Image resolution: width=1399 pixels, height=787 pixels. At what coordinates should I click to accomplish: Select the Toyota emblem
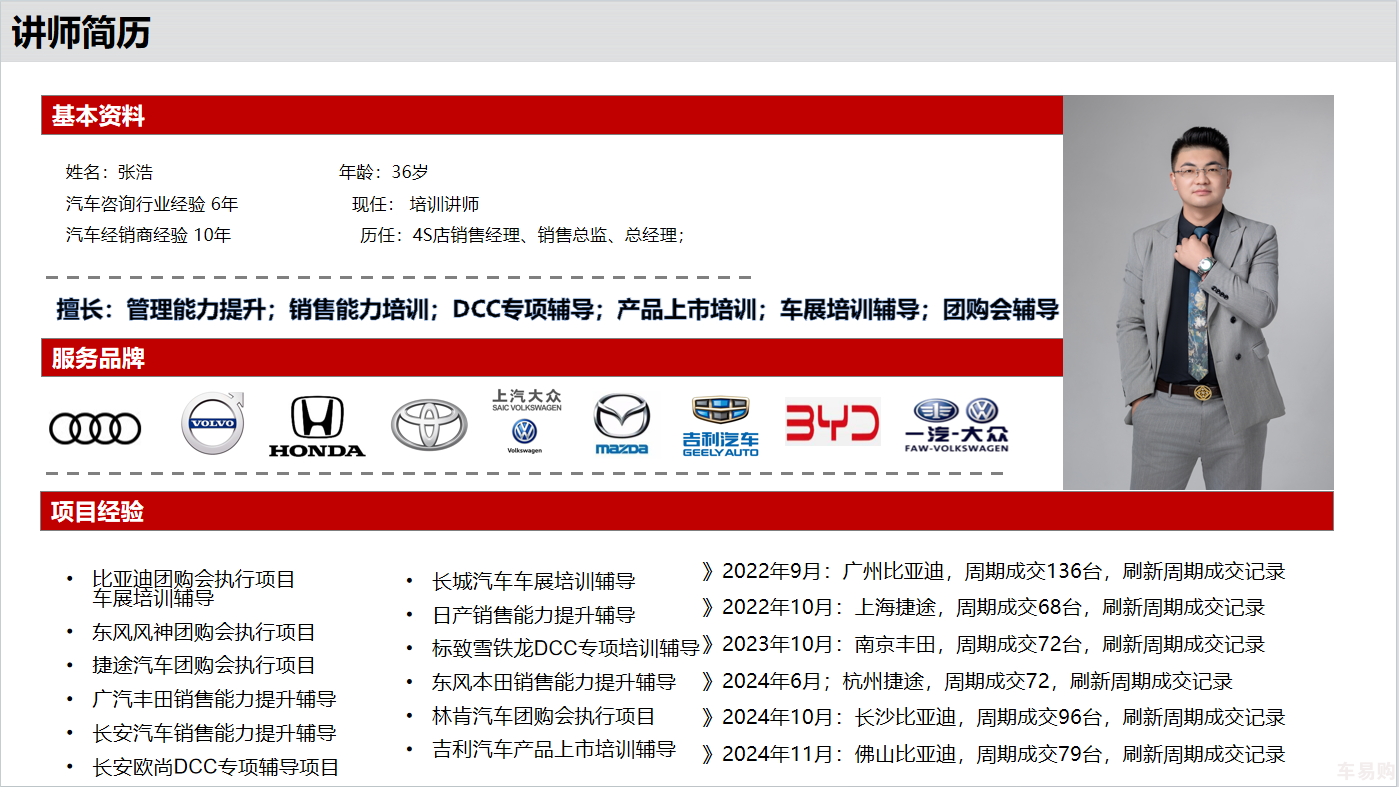tap(429, 425)
